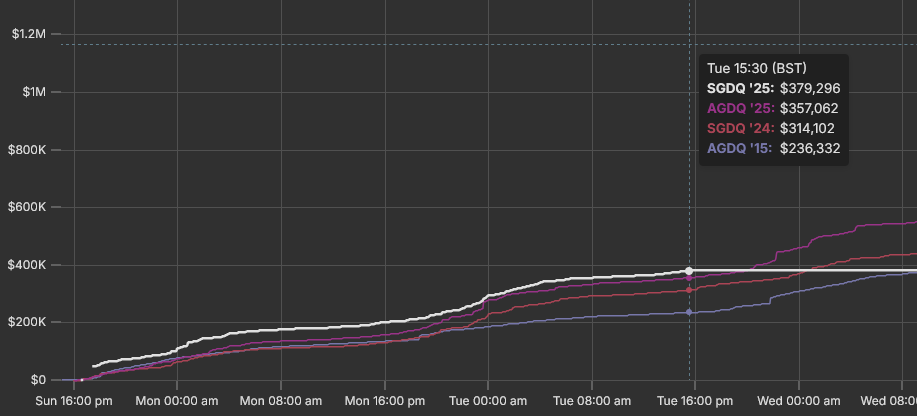
Task: Click the $600K y-axis label
Action: [27, 207]
